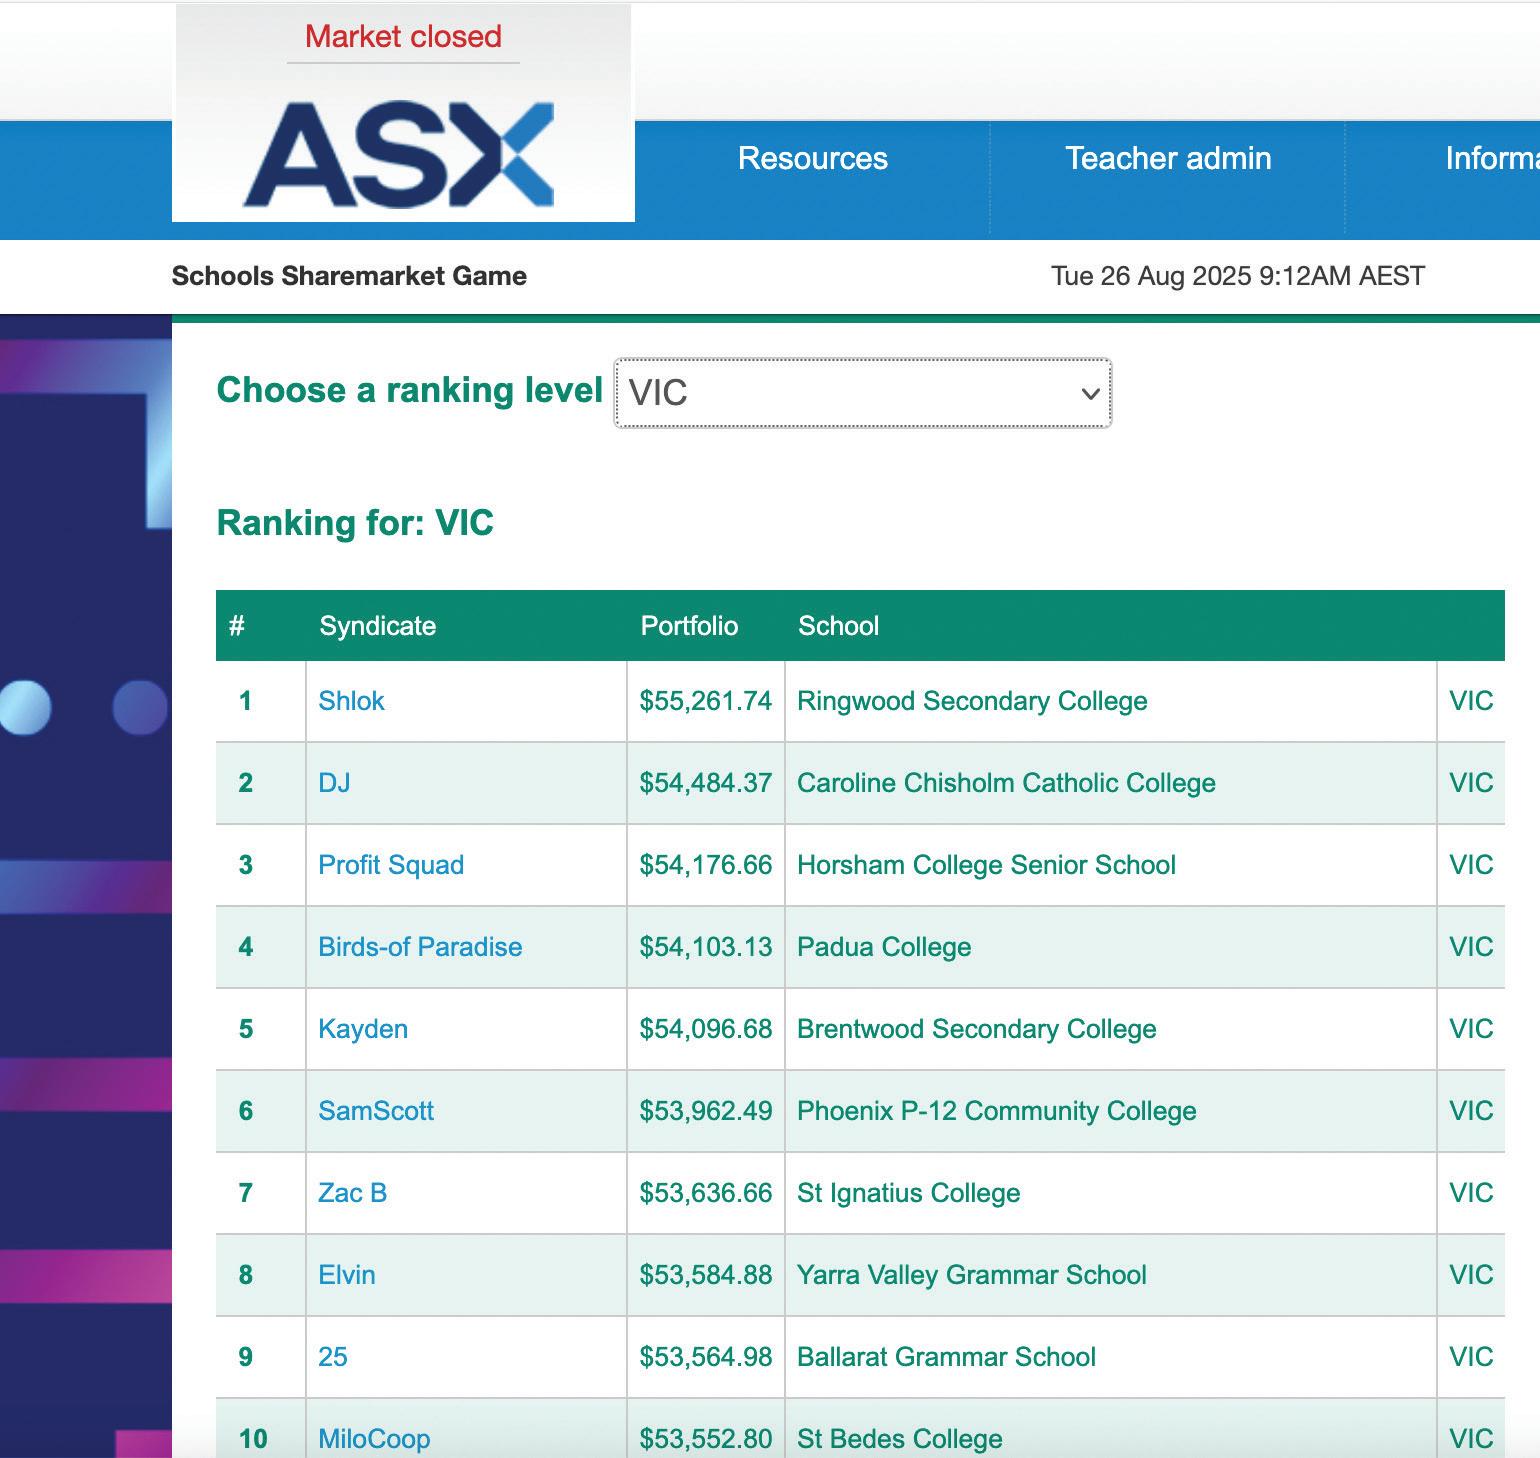Open the syndicate named 25
Image resolution: width=1540 pixels, height=1458 pixels.
click(x=333, y=1357)
